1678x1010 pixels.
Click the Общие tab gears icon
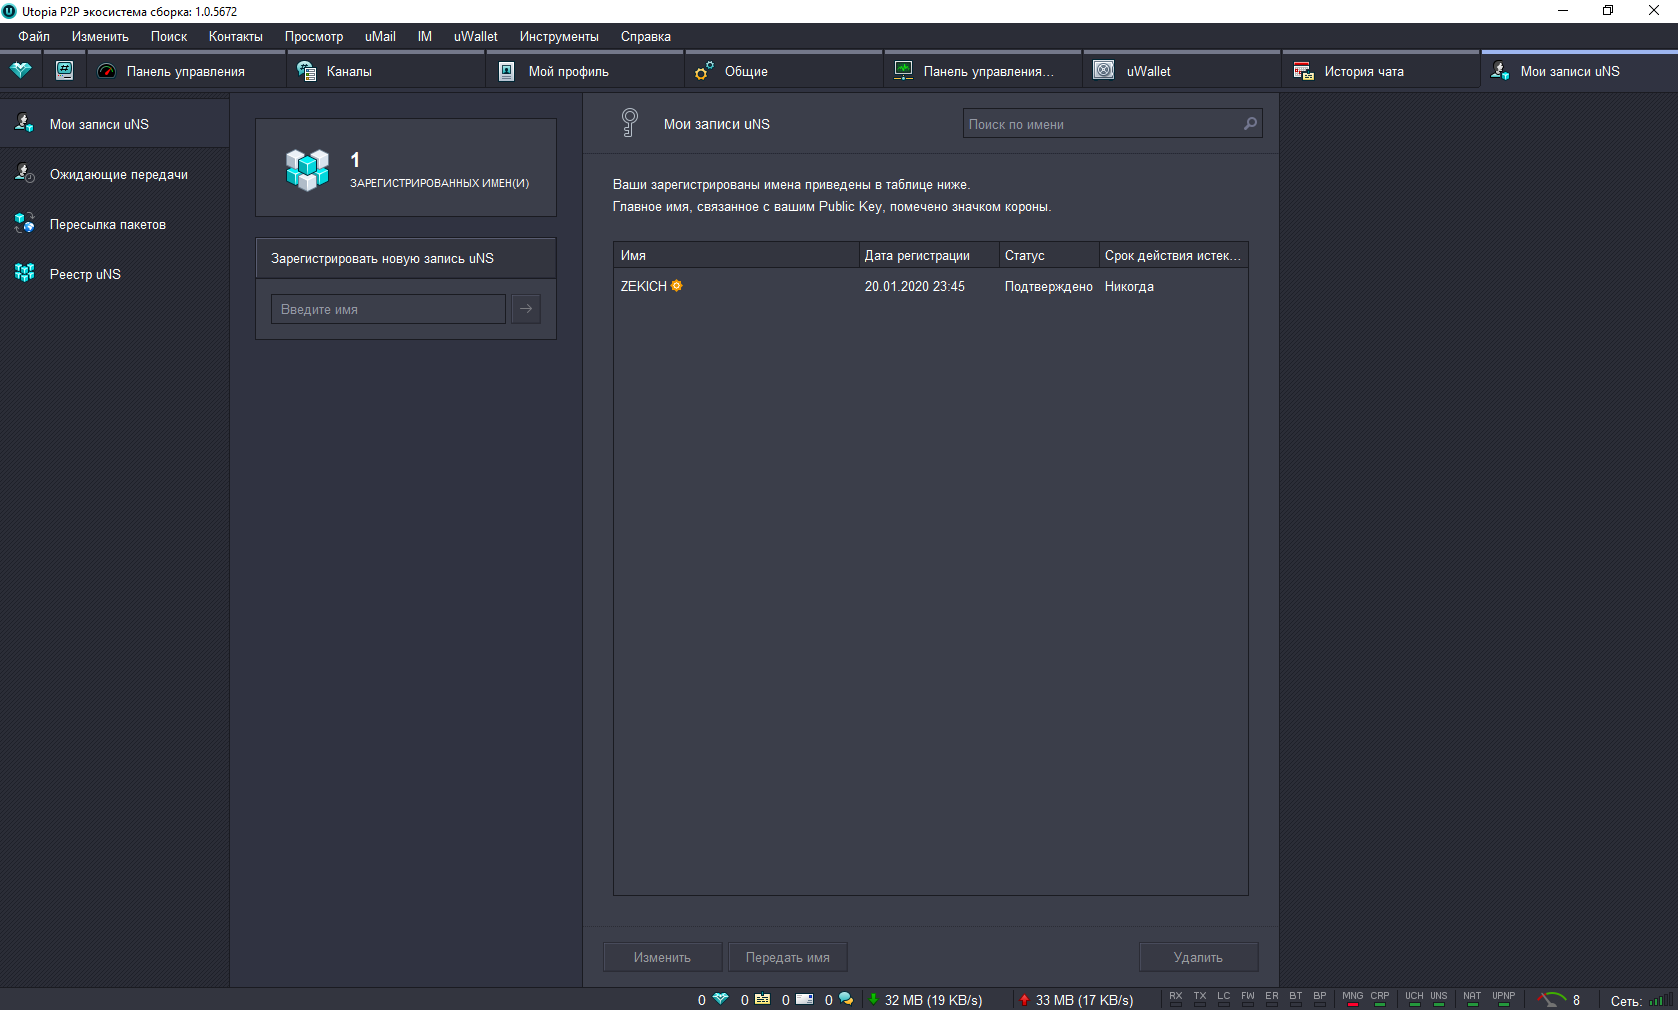(x=705, y=71)
